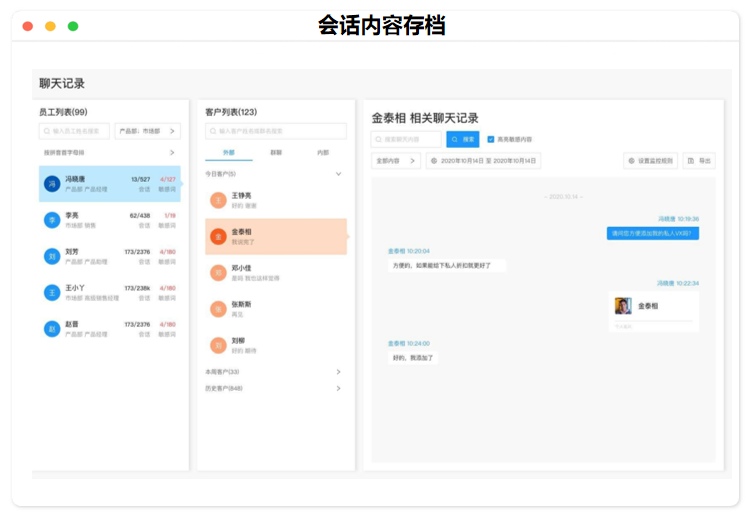Click 李亮's avatar in employee list
Screen dimensions: 747x514
(x=51, y=220)
